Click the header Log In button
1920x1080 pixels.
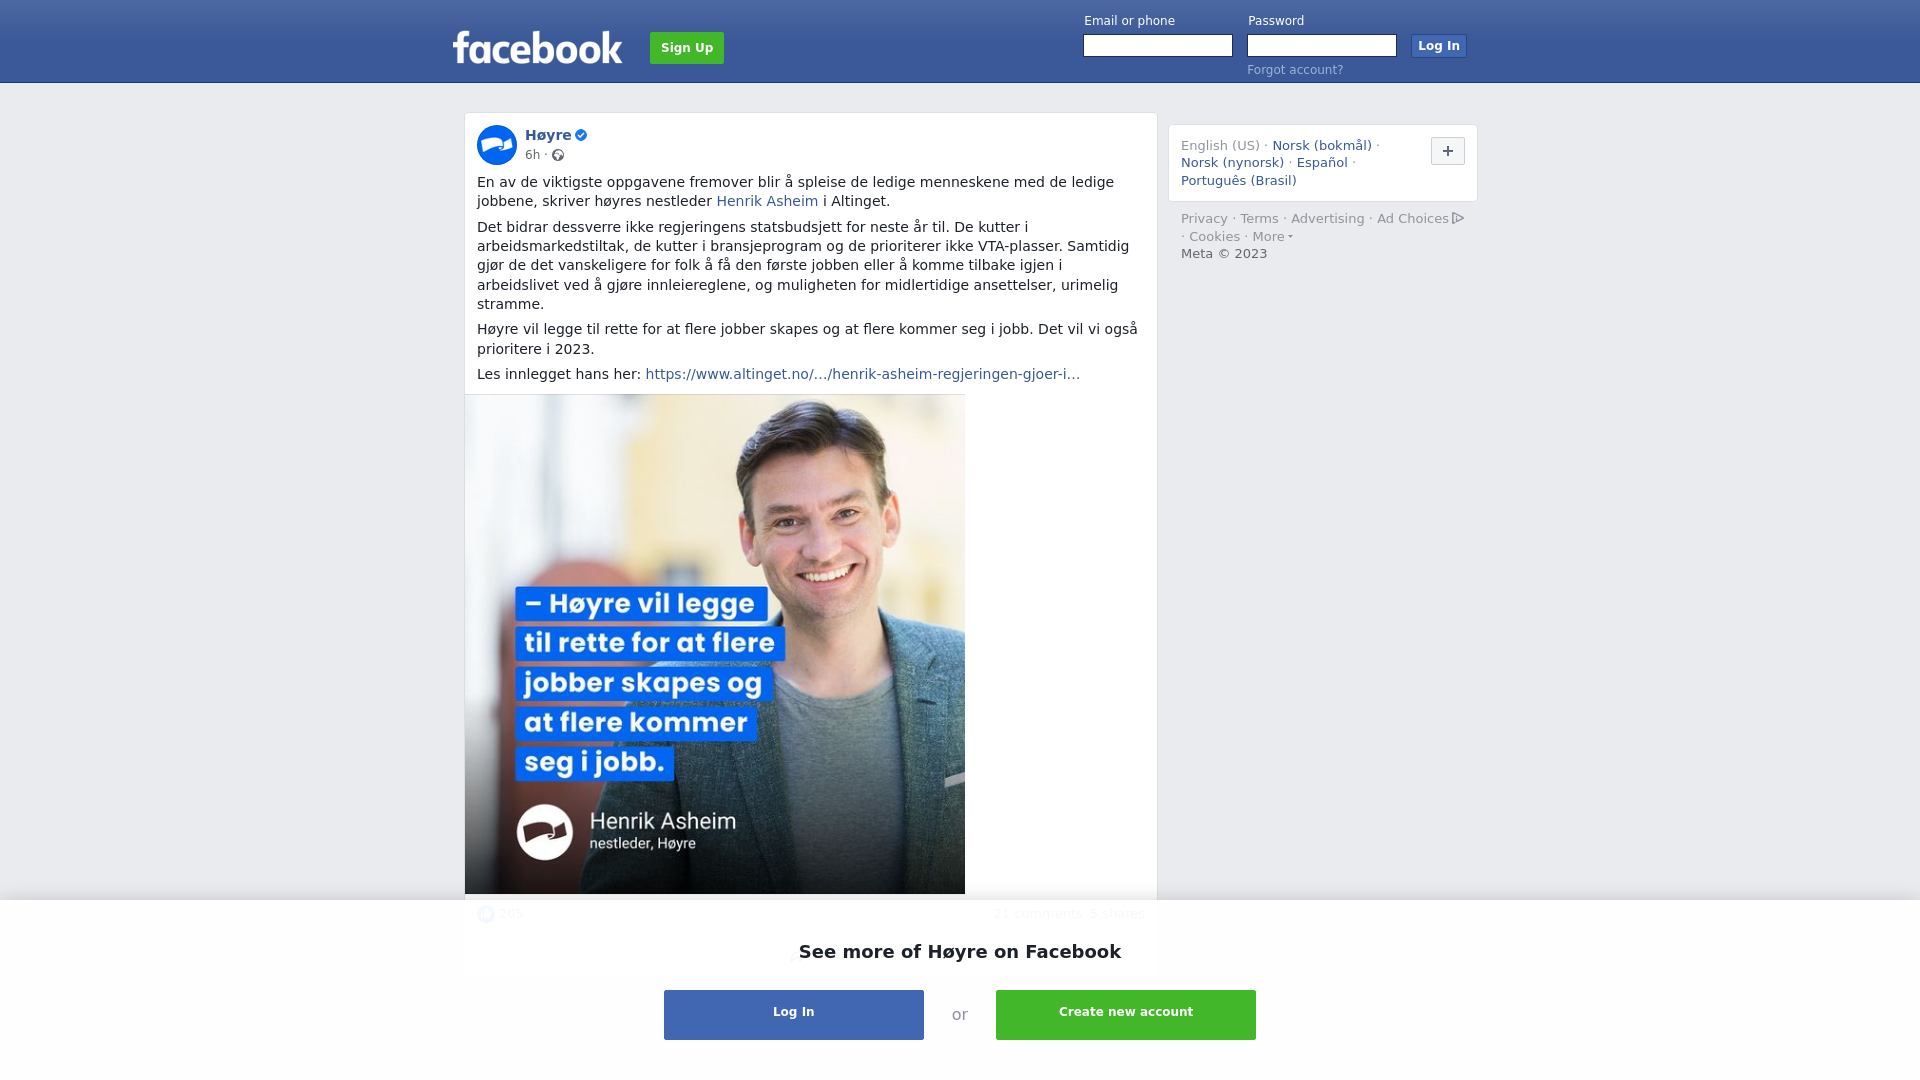point(1439,46)
